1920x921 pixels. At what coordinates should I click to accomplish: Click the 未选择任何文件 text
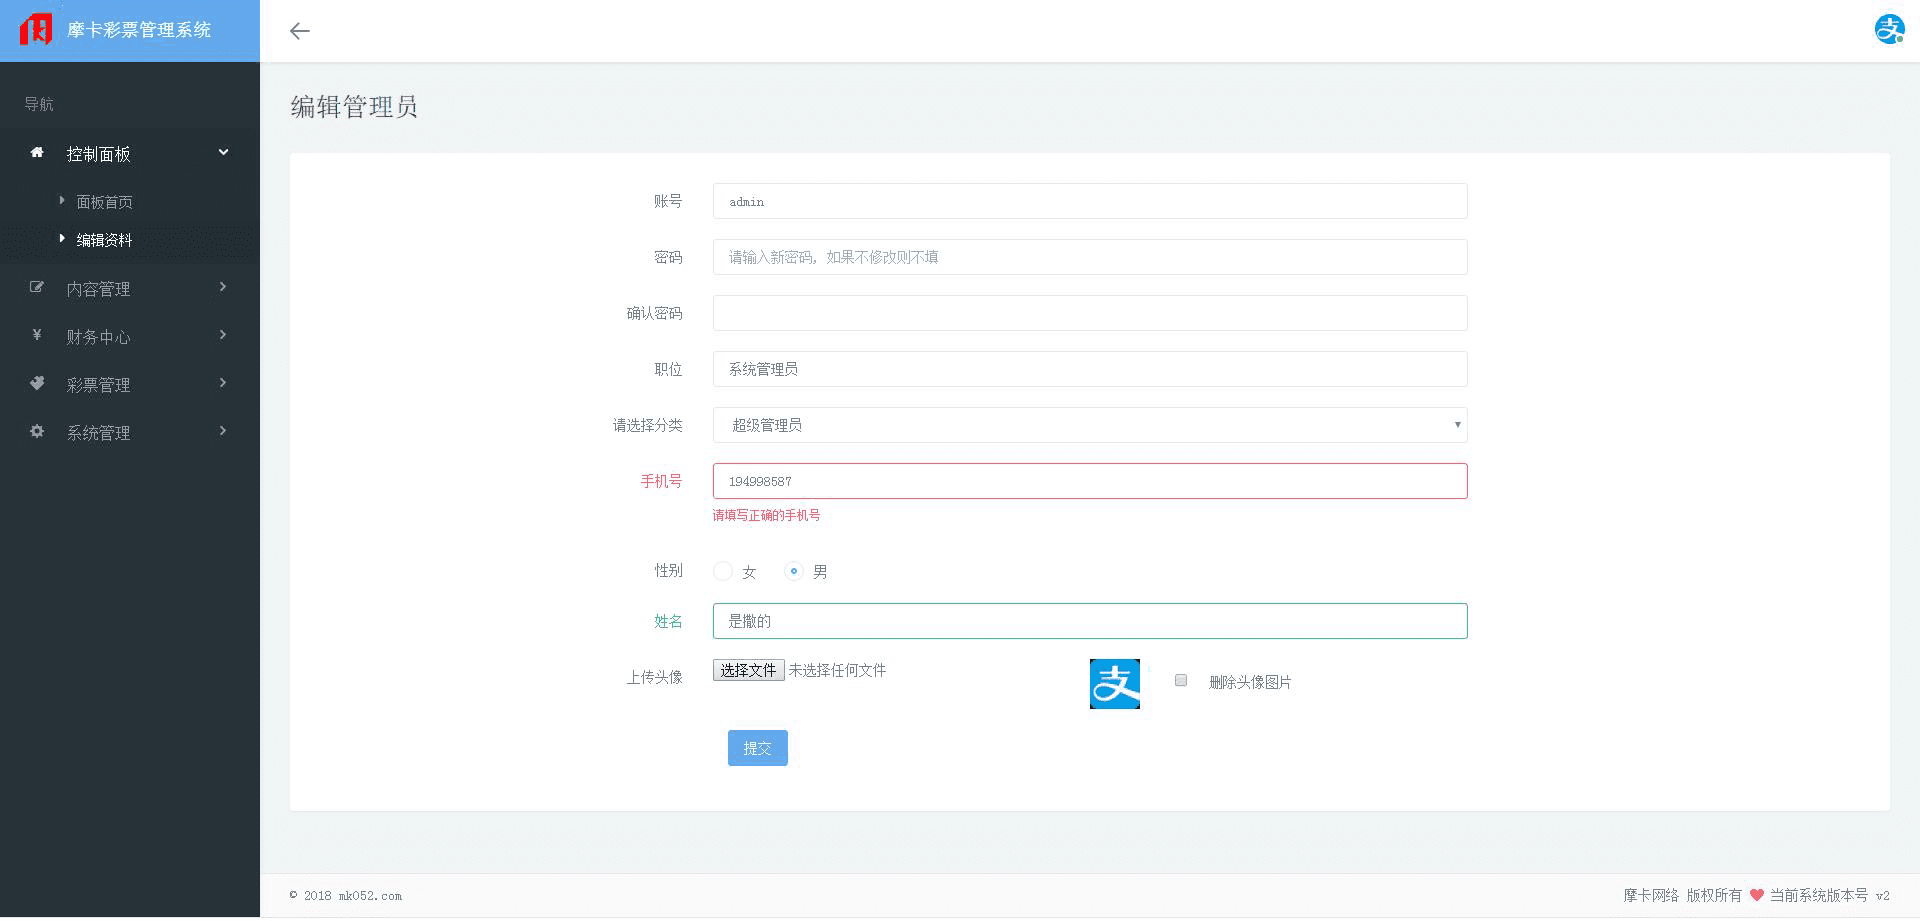point(837,670)
